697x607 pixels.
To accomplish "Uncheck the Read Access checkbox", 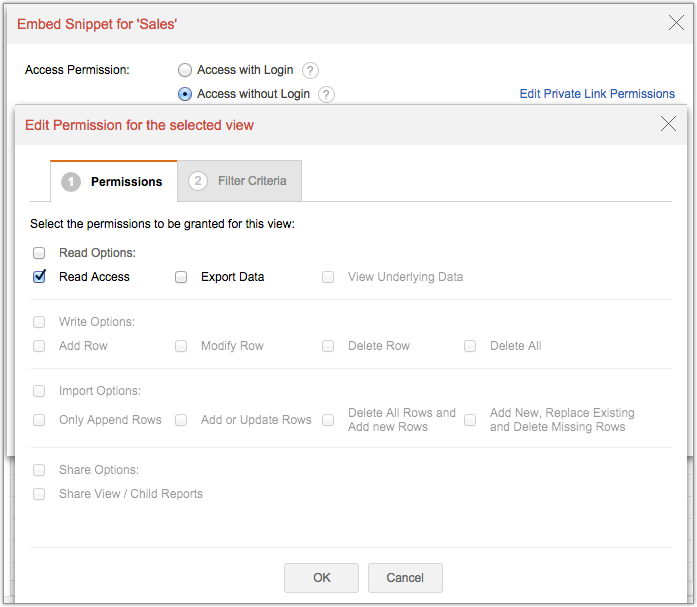I will [39, 277].
